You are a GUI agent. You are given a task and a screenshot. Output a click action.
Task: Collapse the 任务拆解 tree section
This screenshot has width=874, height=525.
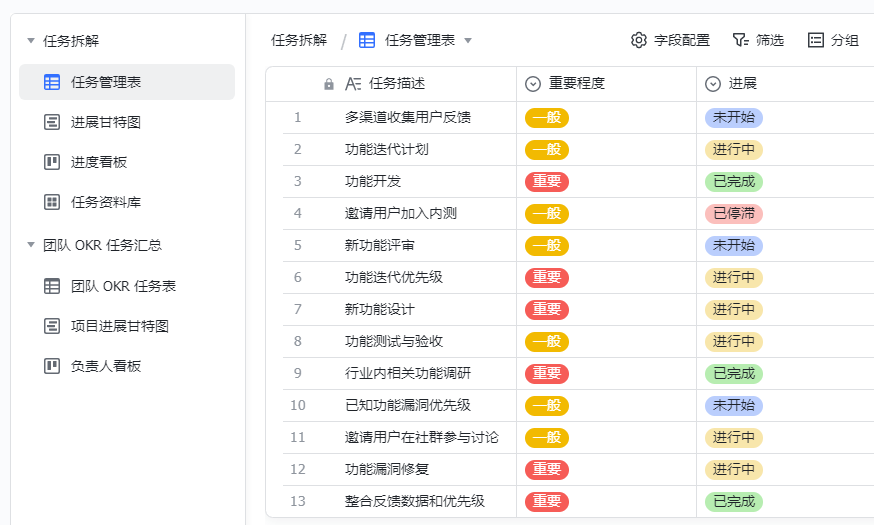31,41
